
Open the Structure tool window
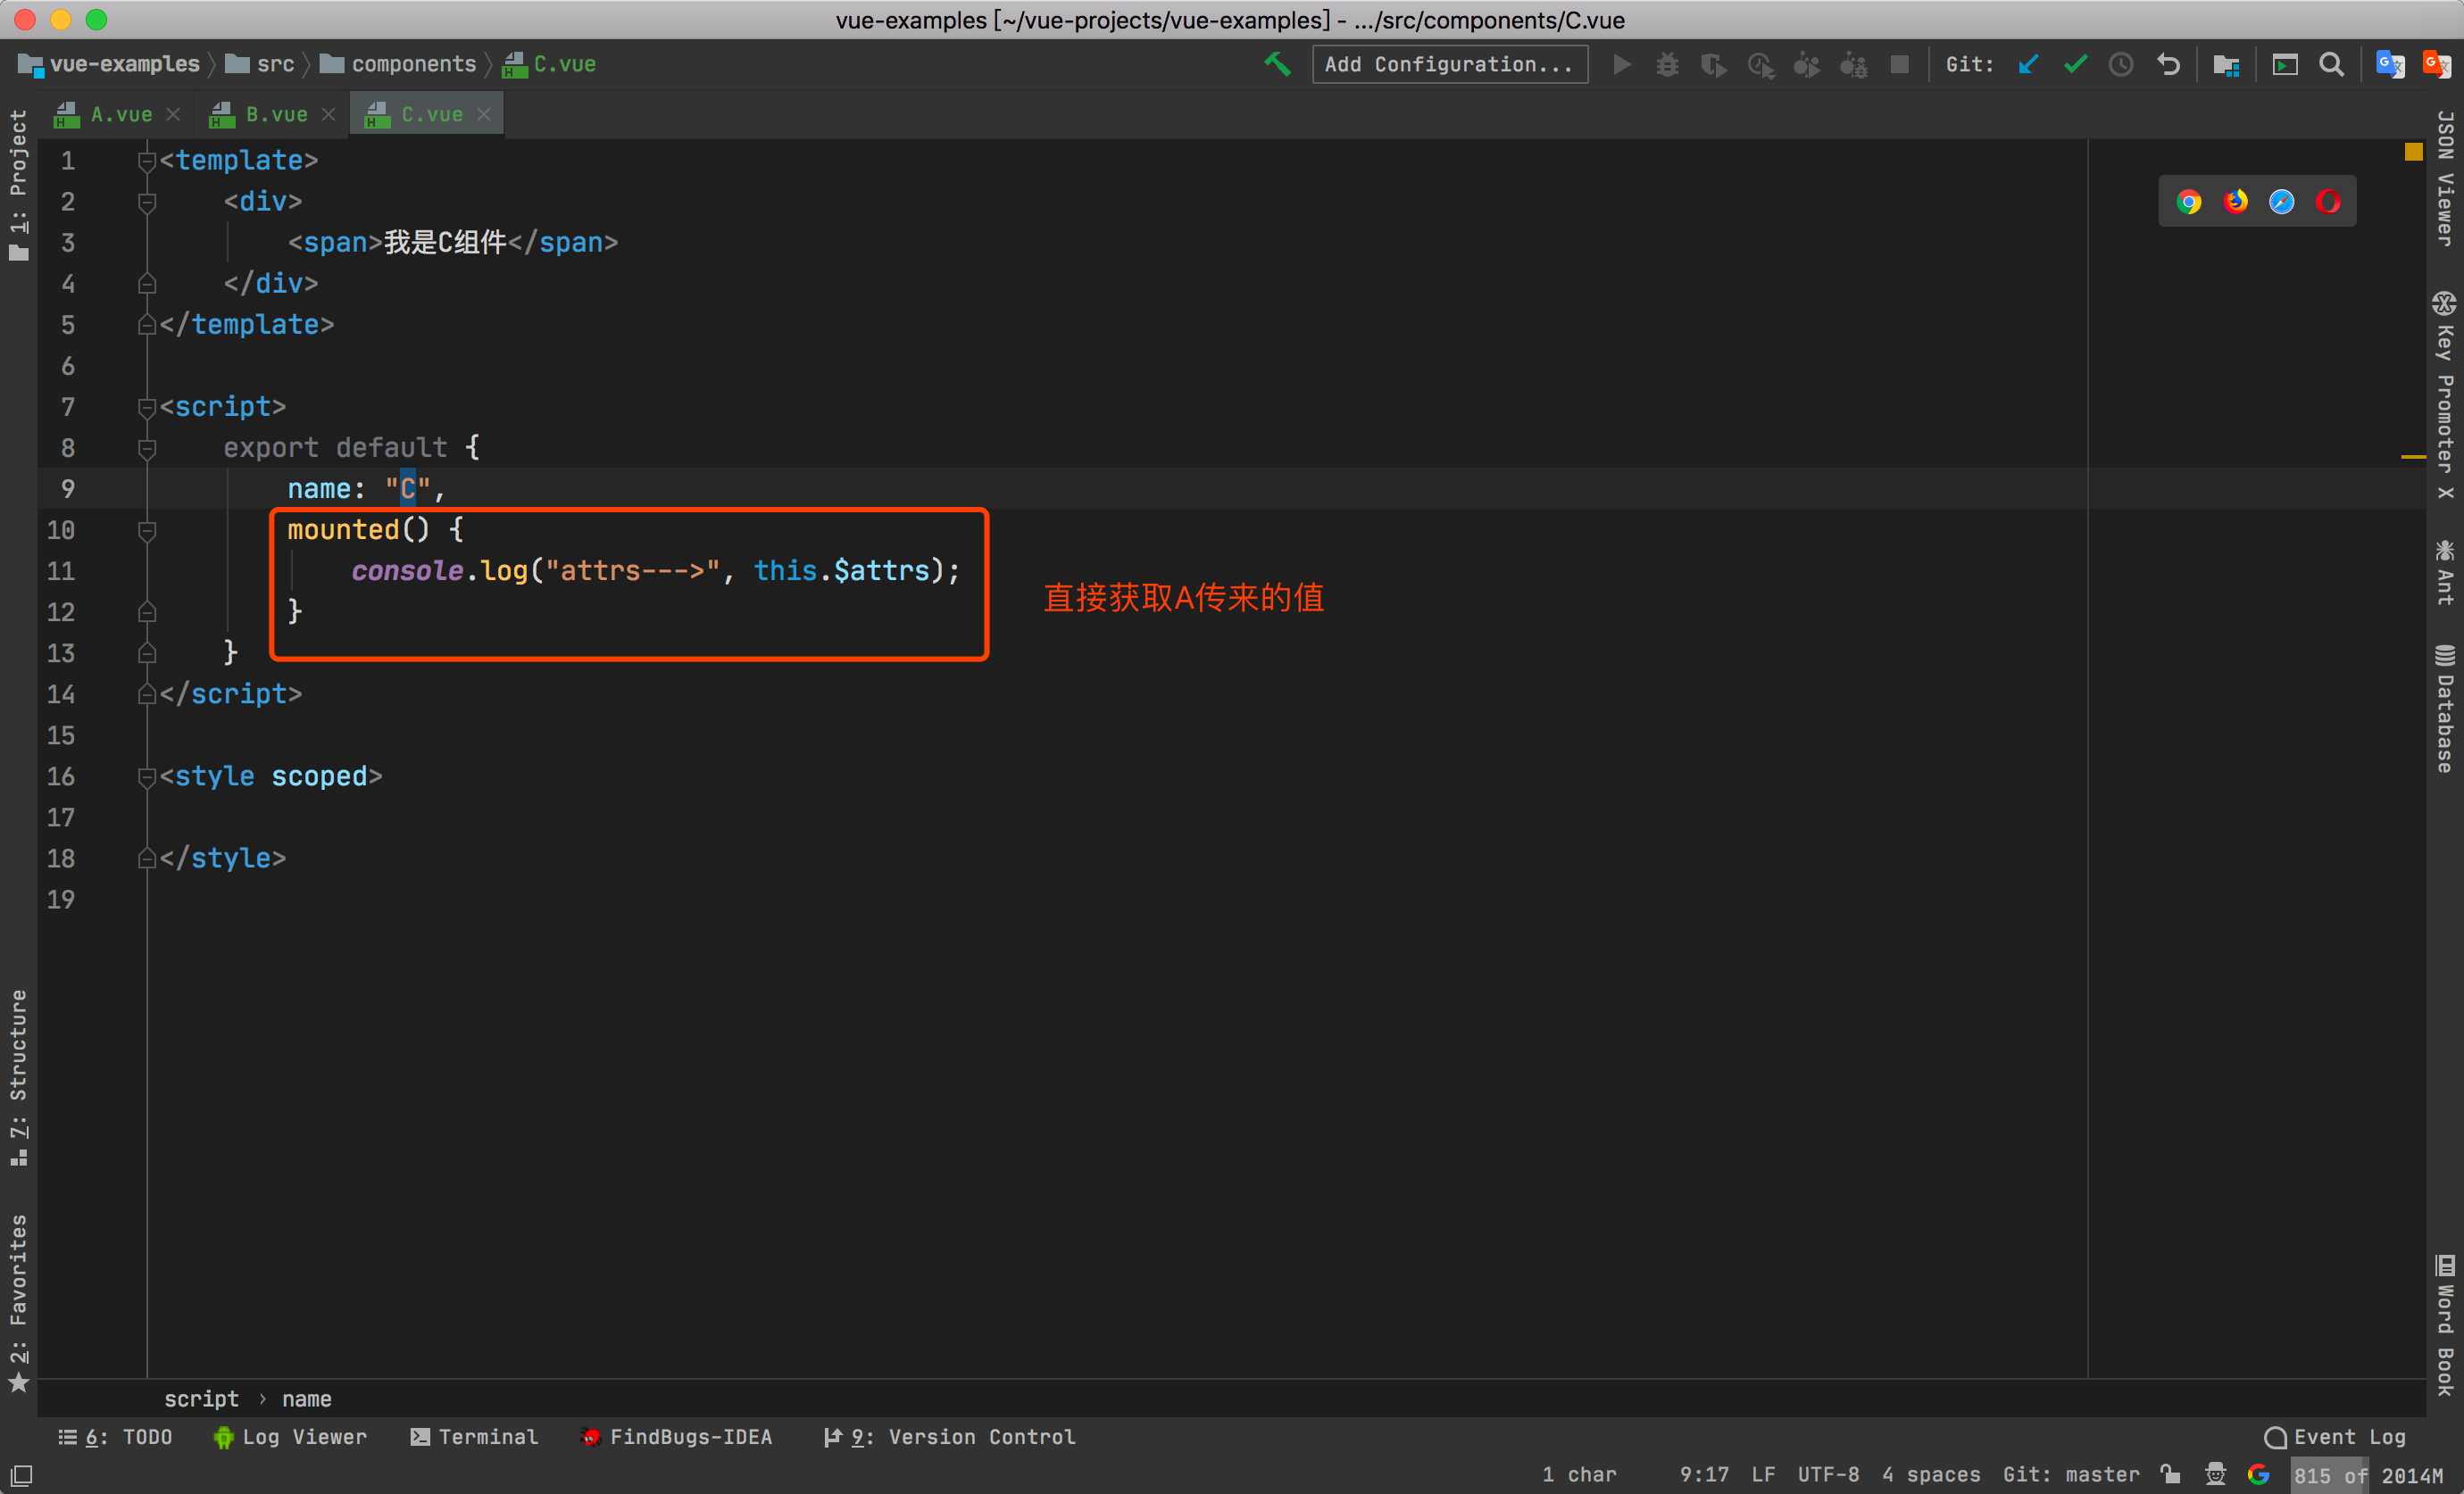click(18, 1078)
